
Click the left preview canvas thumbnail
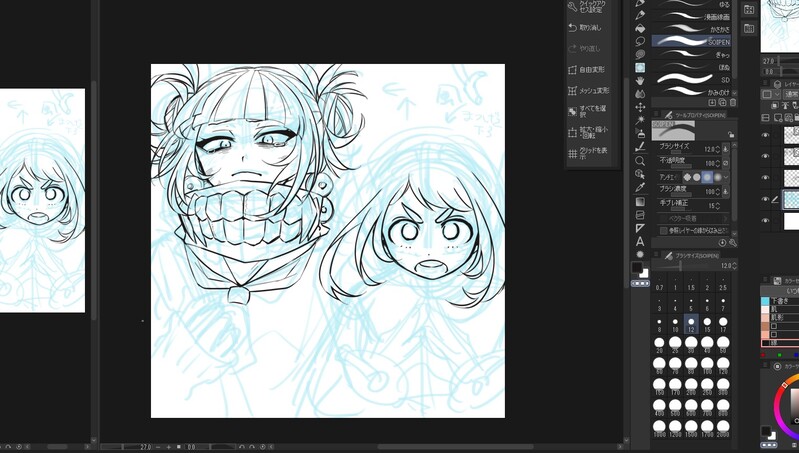[x=42, y=200]
